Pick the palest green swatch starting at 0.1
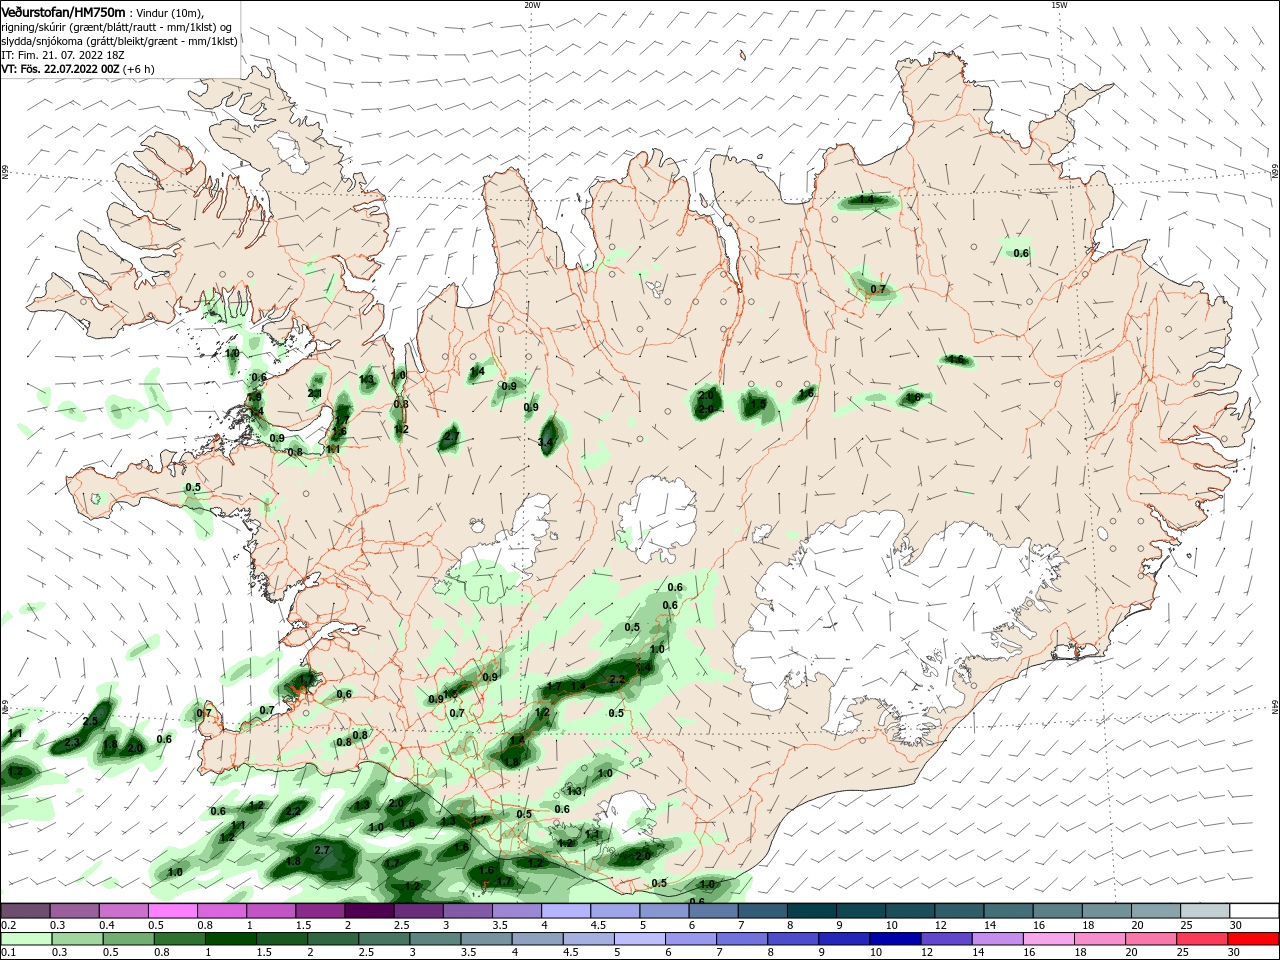The image size is (1280, 960). (x=25, y=939)
